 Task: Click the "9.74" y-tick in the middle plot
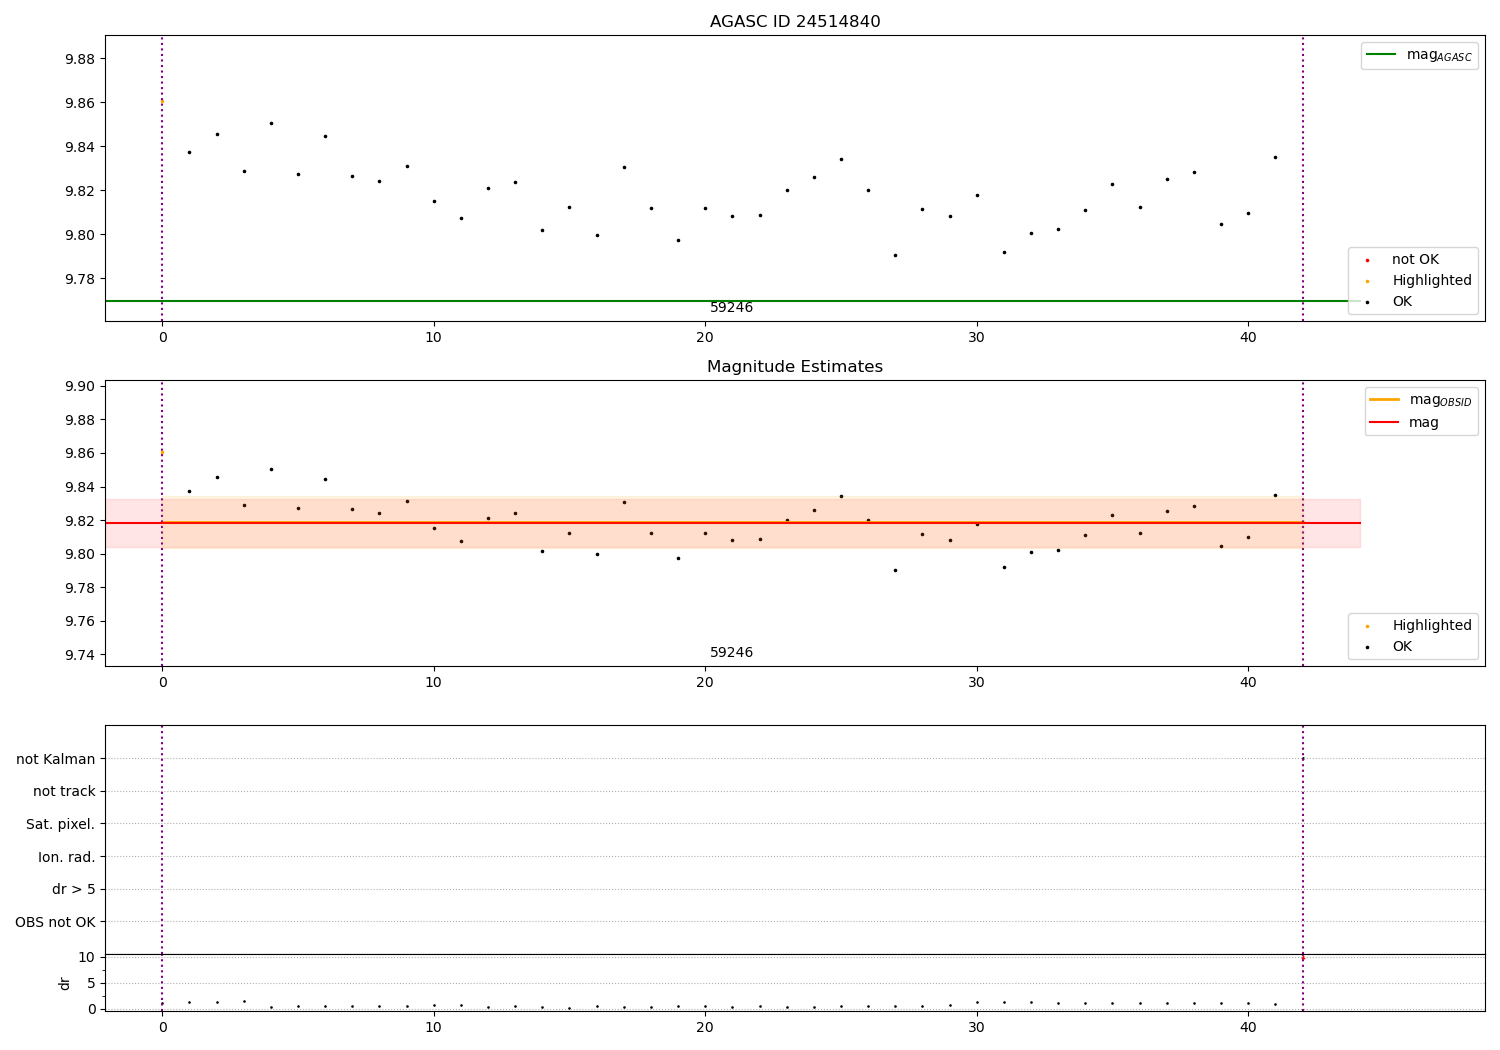(x=79, y=655)
